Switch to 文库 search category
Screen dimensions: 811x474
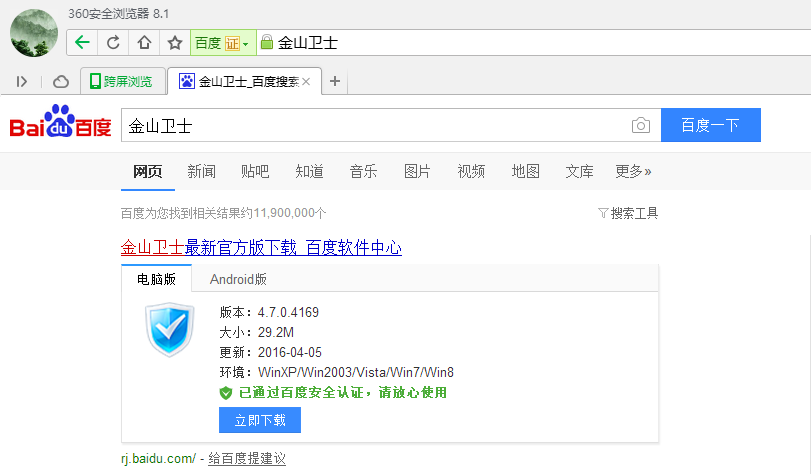coord(579,171)
